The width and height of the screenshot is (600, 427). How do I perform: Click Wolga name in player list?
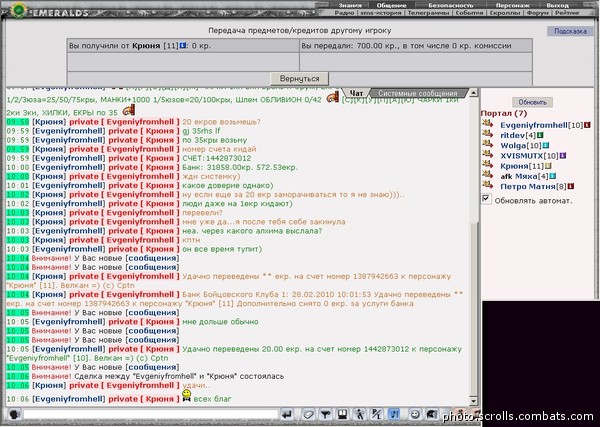click(x=513, y=145)
